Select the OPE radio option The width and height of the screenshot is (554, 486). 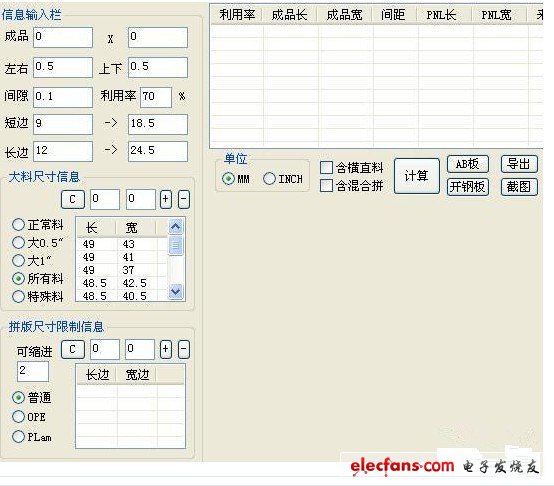click(18, 417)
